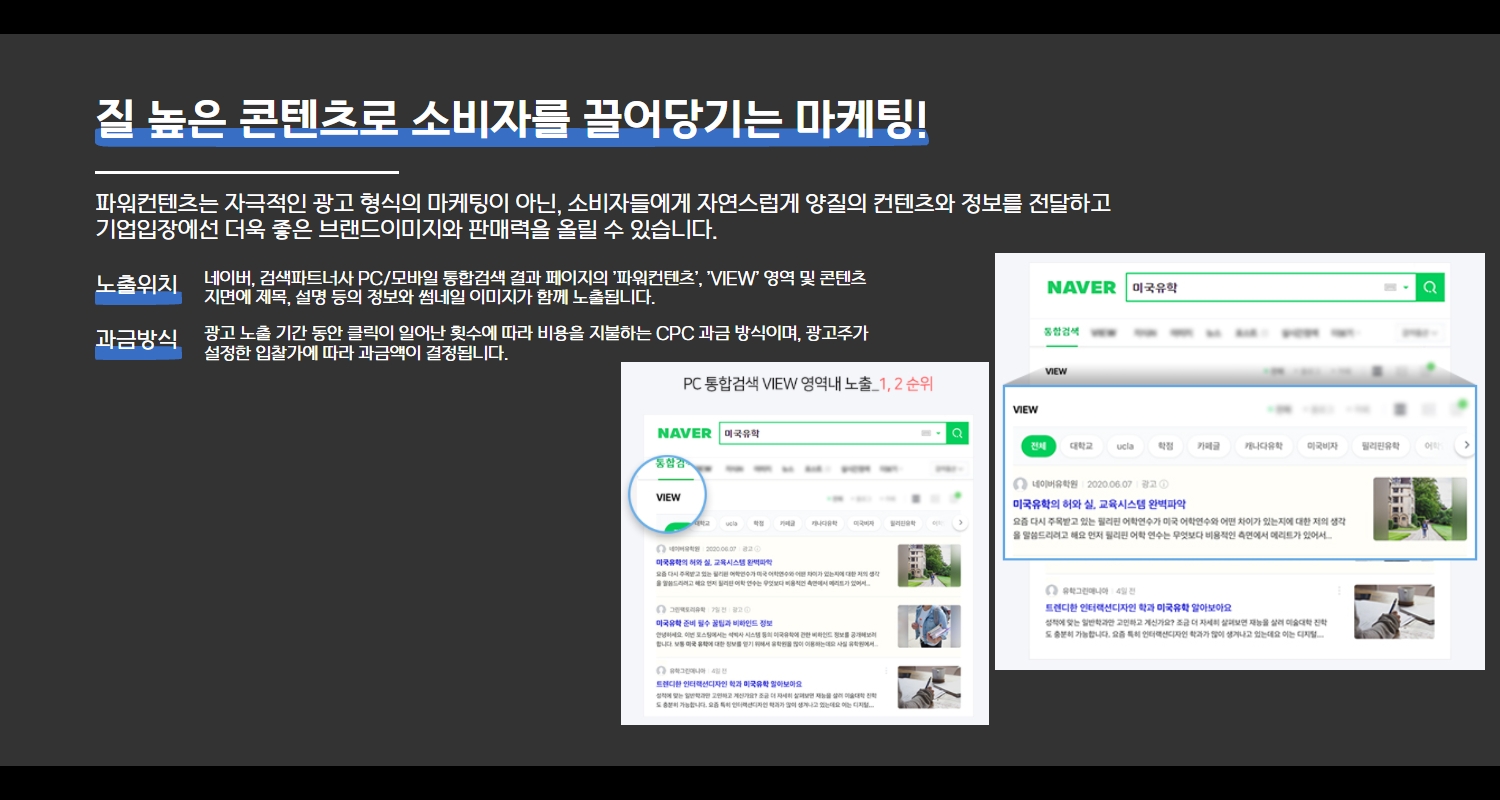1500x800 pixels.
Task: Open the more-options dots on the enlarged 유학그린매니아 post
Action: pos(1339,591)
